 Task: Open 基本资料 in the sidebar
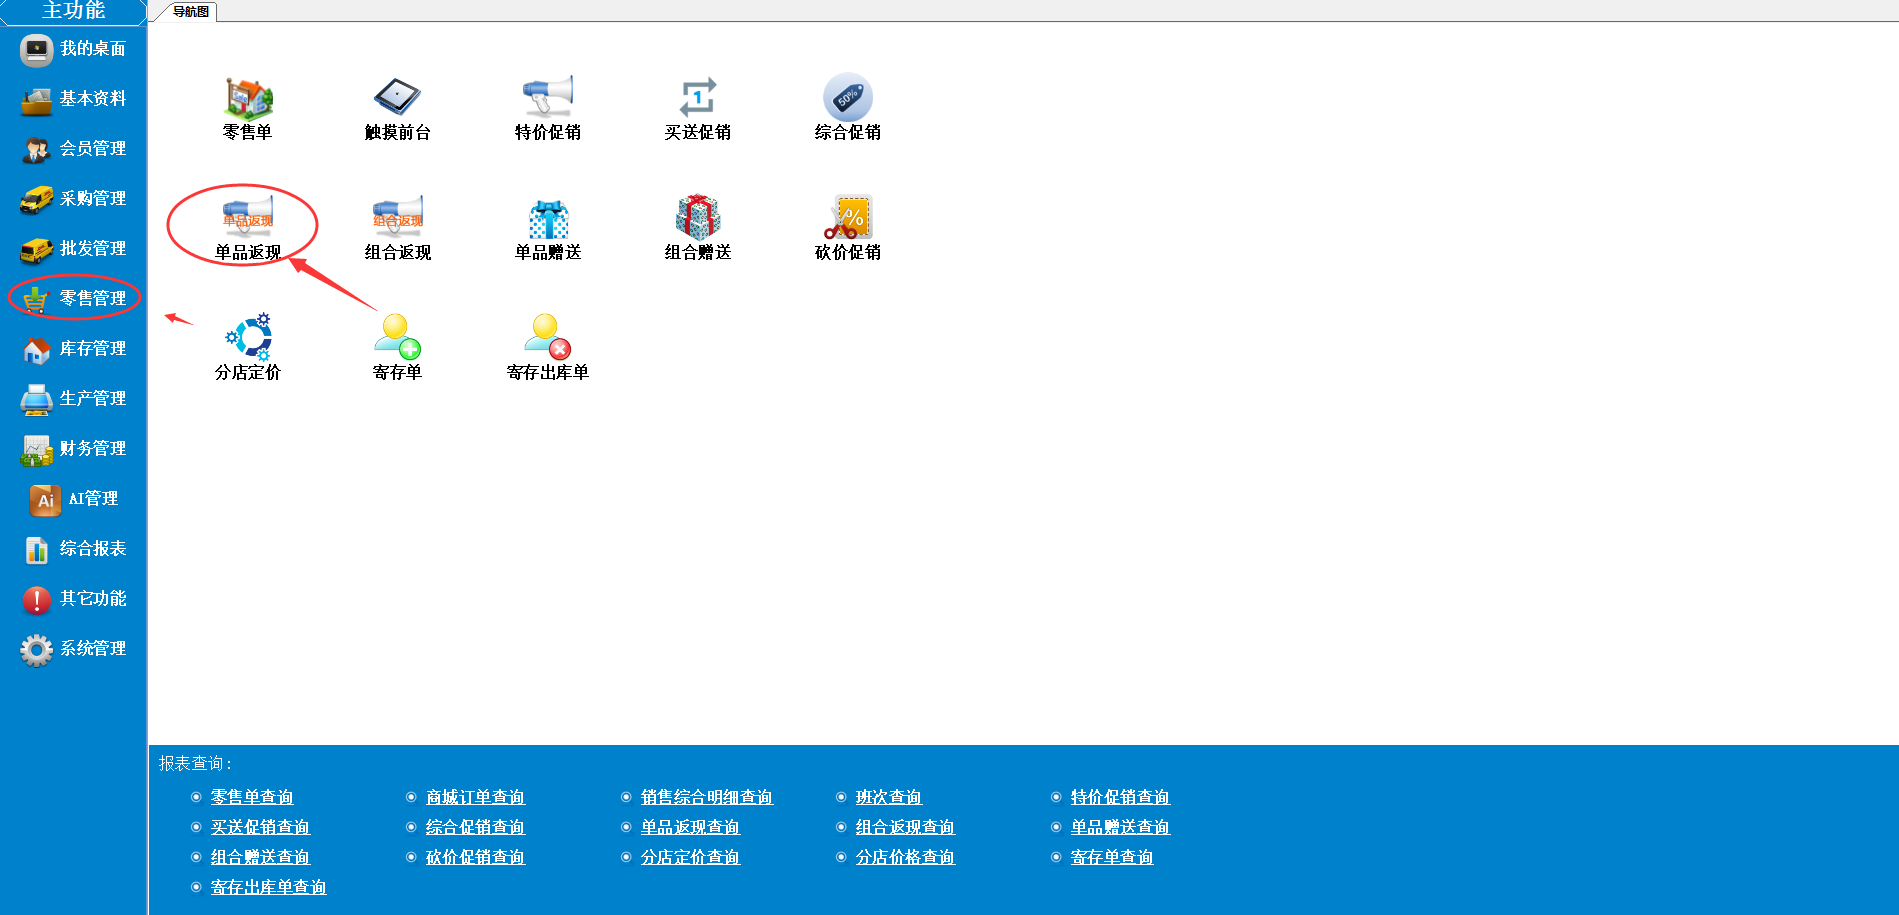pyautogui.click(x=74, y=99)
